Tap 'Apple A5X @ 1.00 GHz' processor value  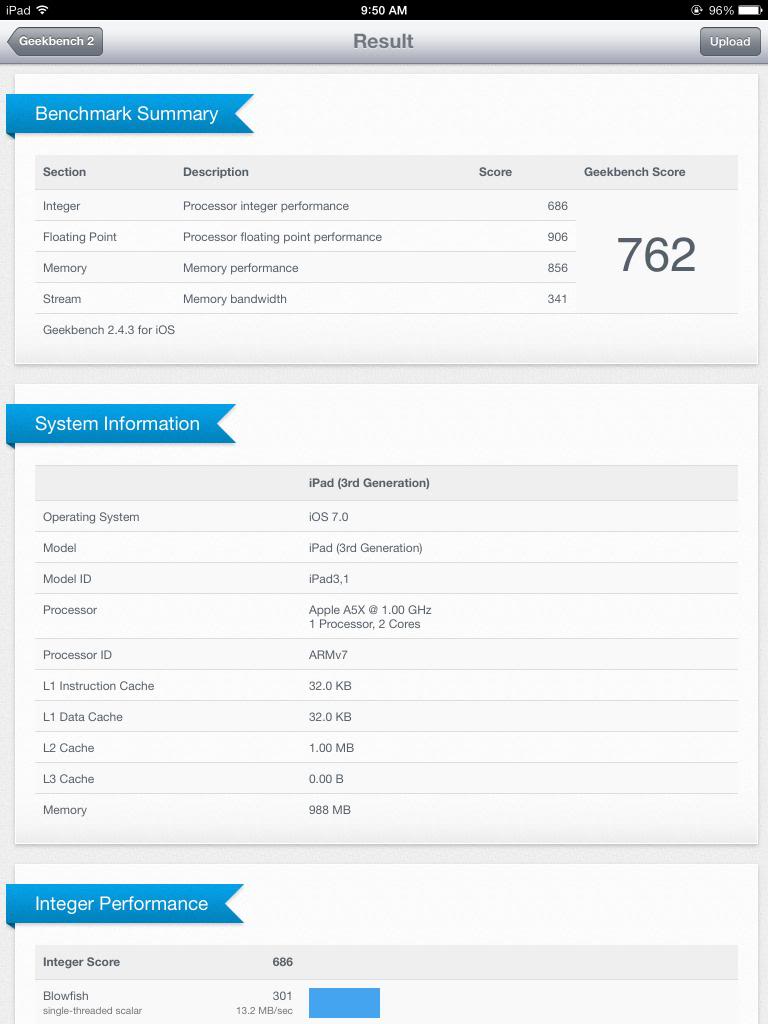(x=370, y=610)
